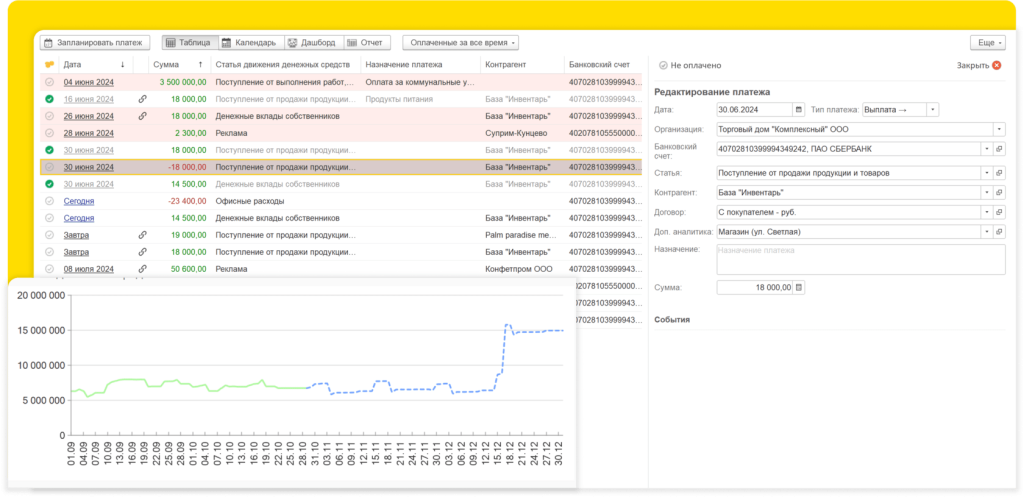This screenshot has width=1024, height=497.
Task: Switch to the Таблица view
Action: pyautogui.click(x=189, y=42)
